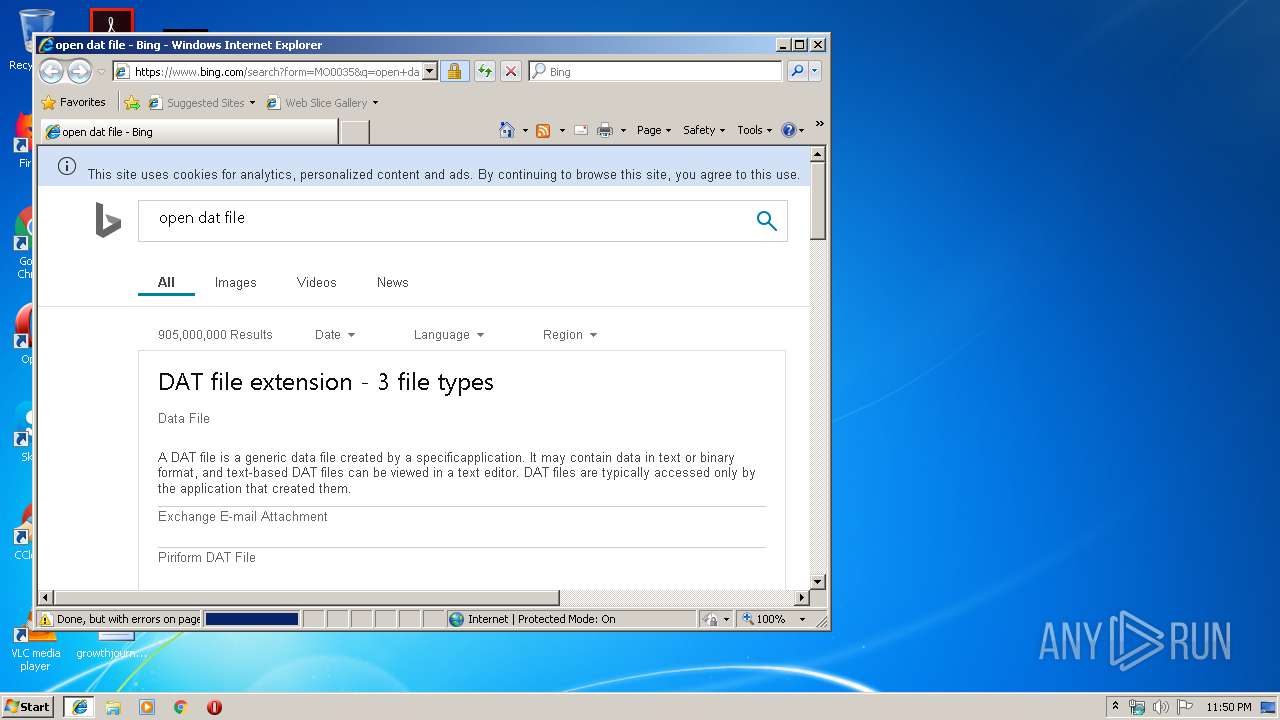Viewport: 1280px width, 720px height.
Task: Refresh the page with the green arrows icon
Action: (485, 71)
